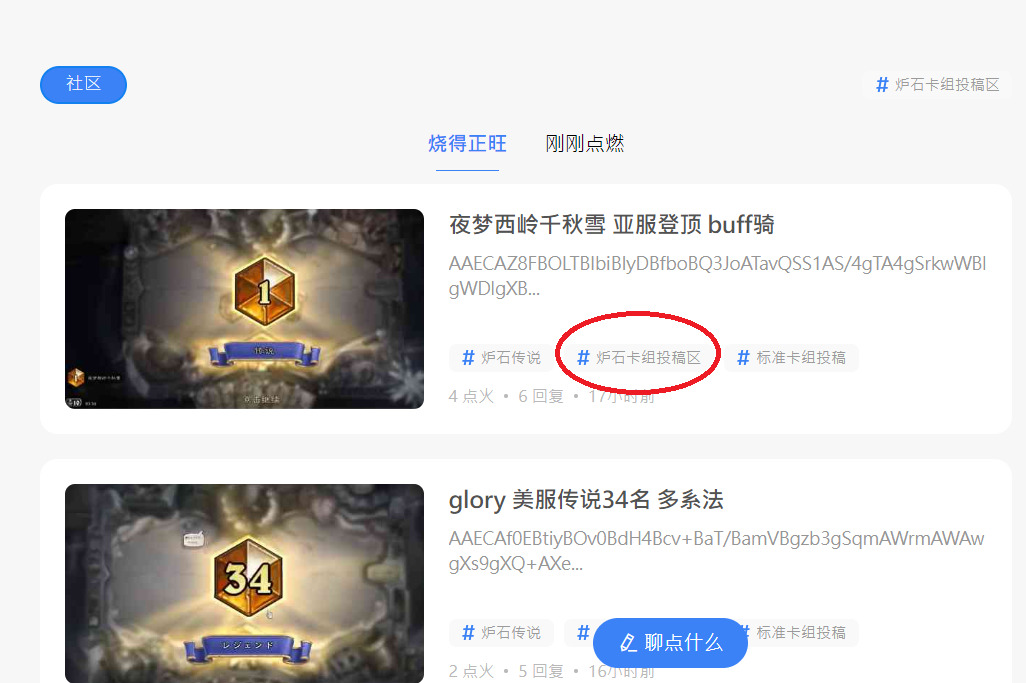Open post 夜梦西岭千秋雪 亚服登顶 buff骑

coord(611,224)
